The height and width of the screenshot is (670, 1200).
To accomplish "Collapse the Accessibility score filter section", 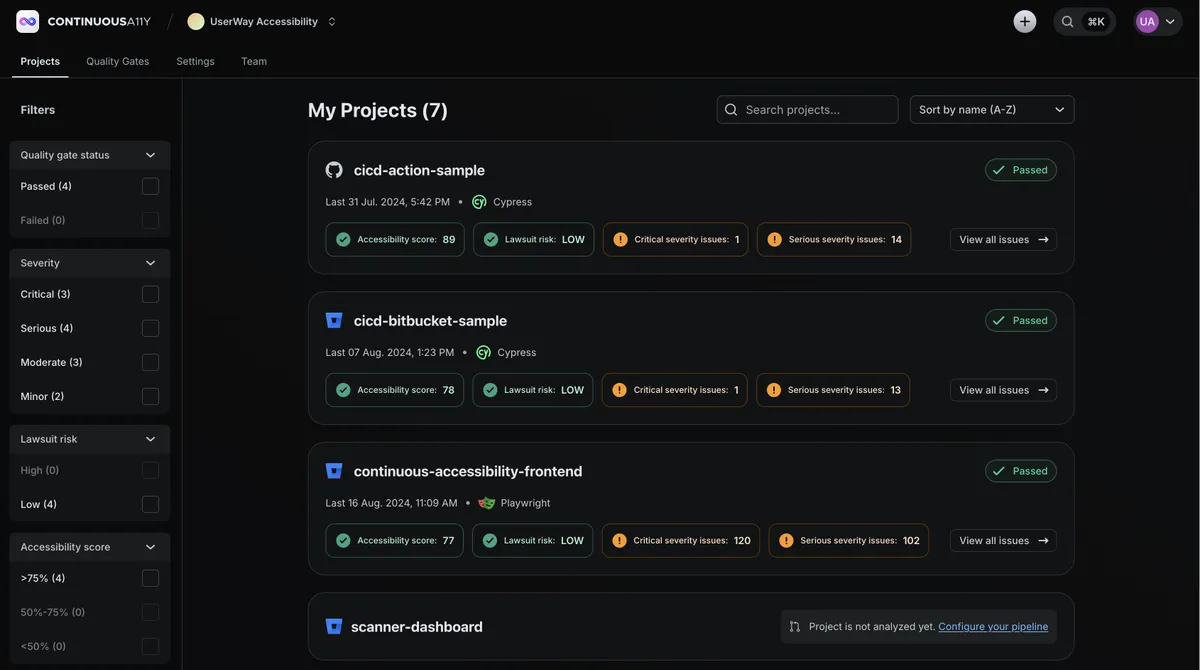I will [90, 547].
